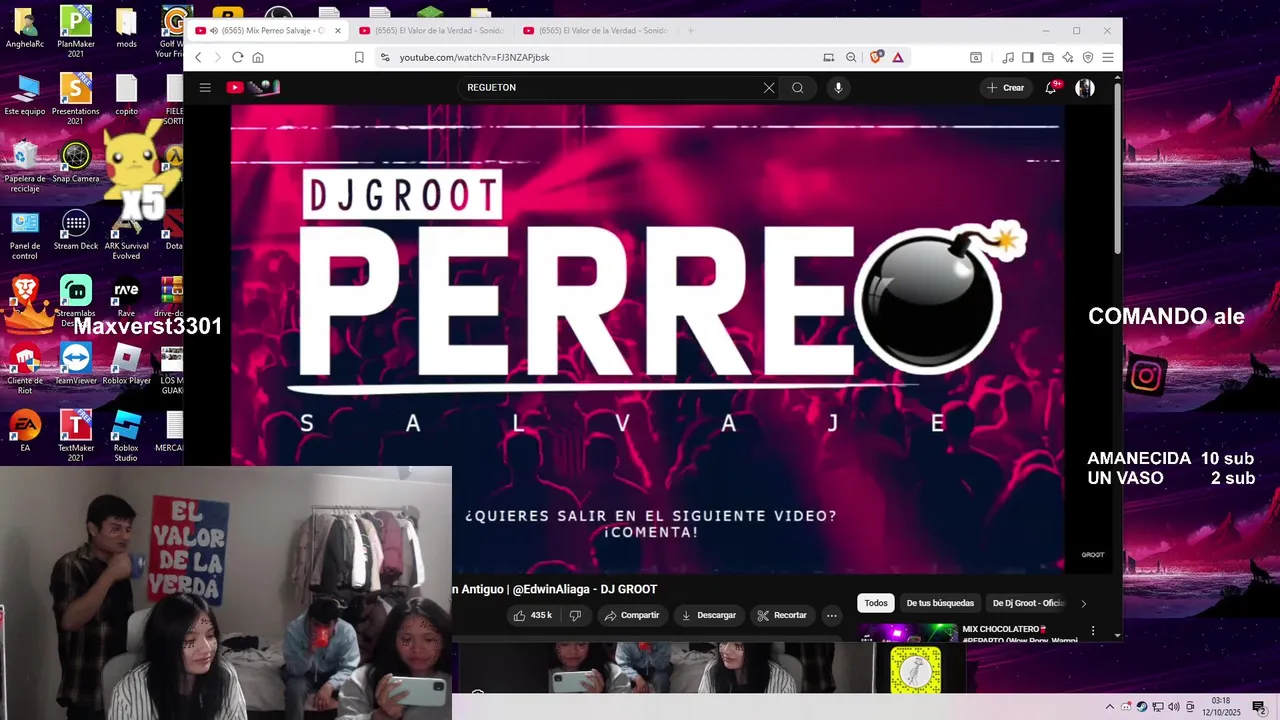This screenshot has height=720, width=1280.
Task: Go back in browser history
Action: pos(198,58)
